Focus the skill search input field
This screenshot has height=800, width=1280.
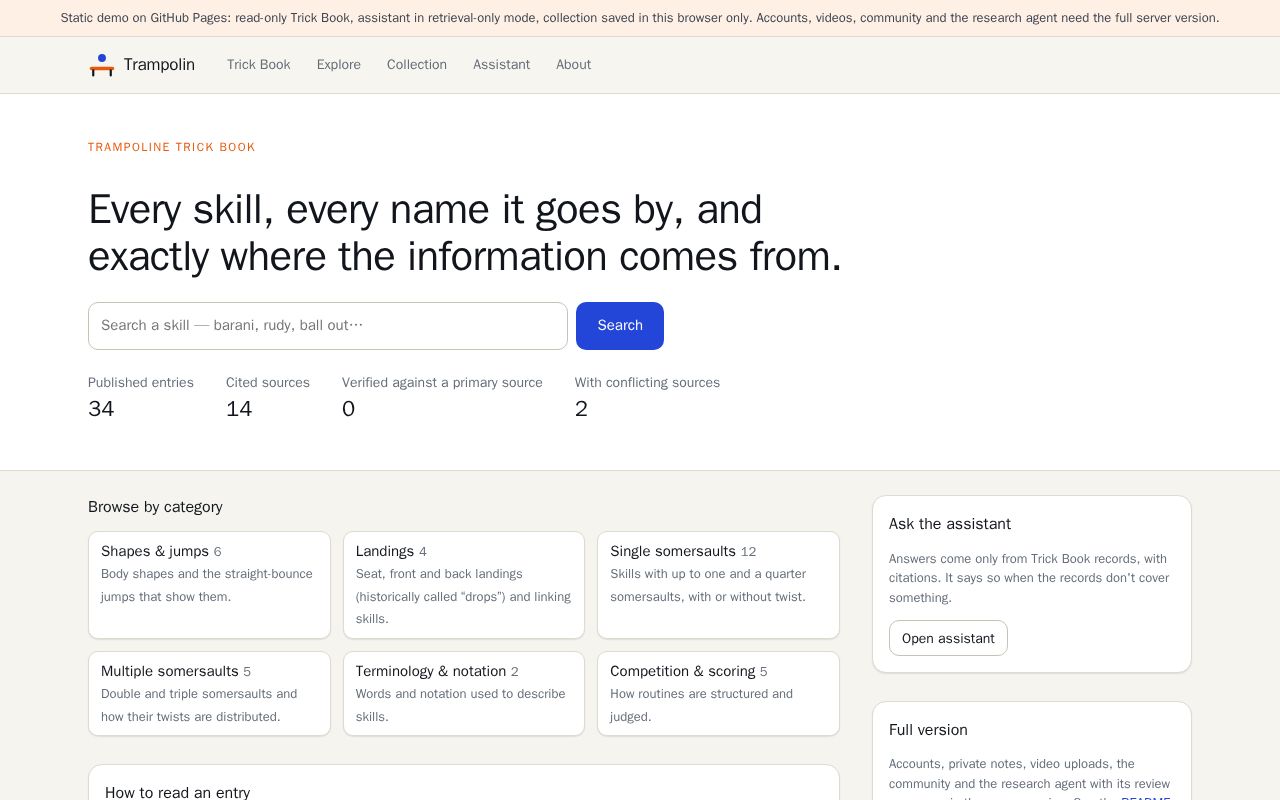(x=328, y=326)
